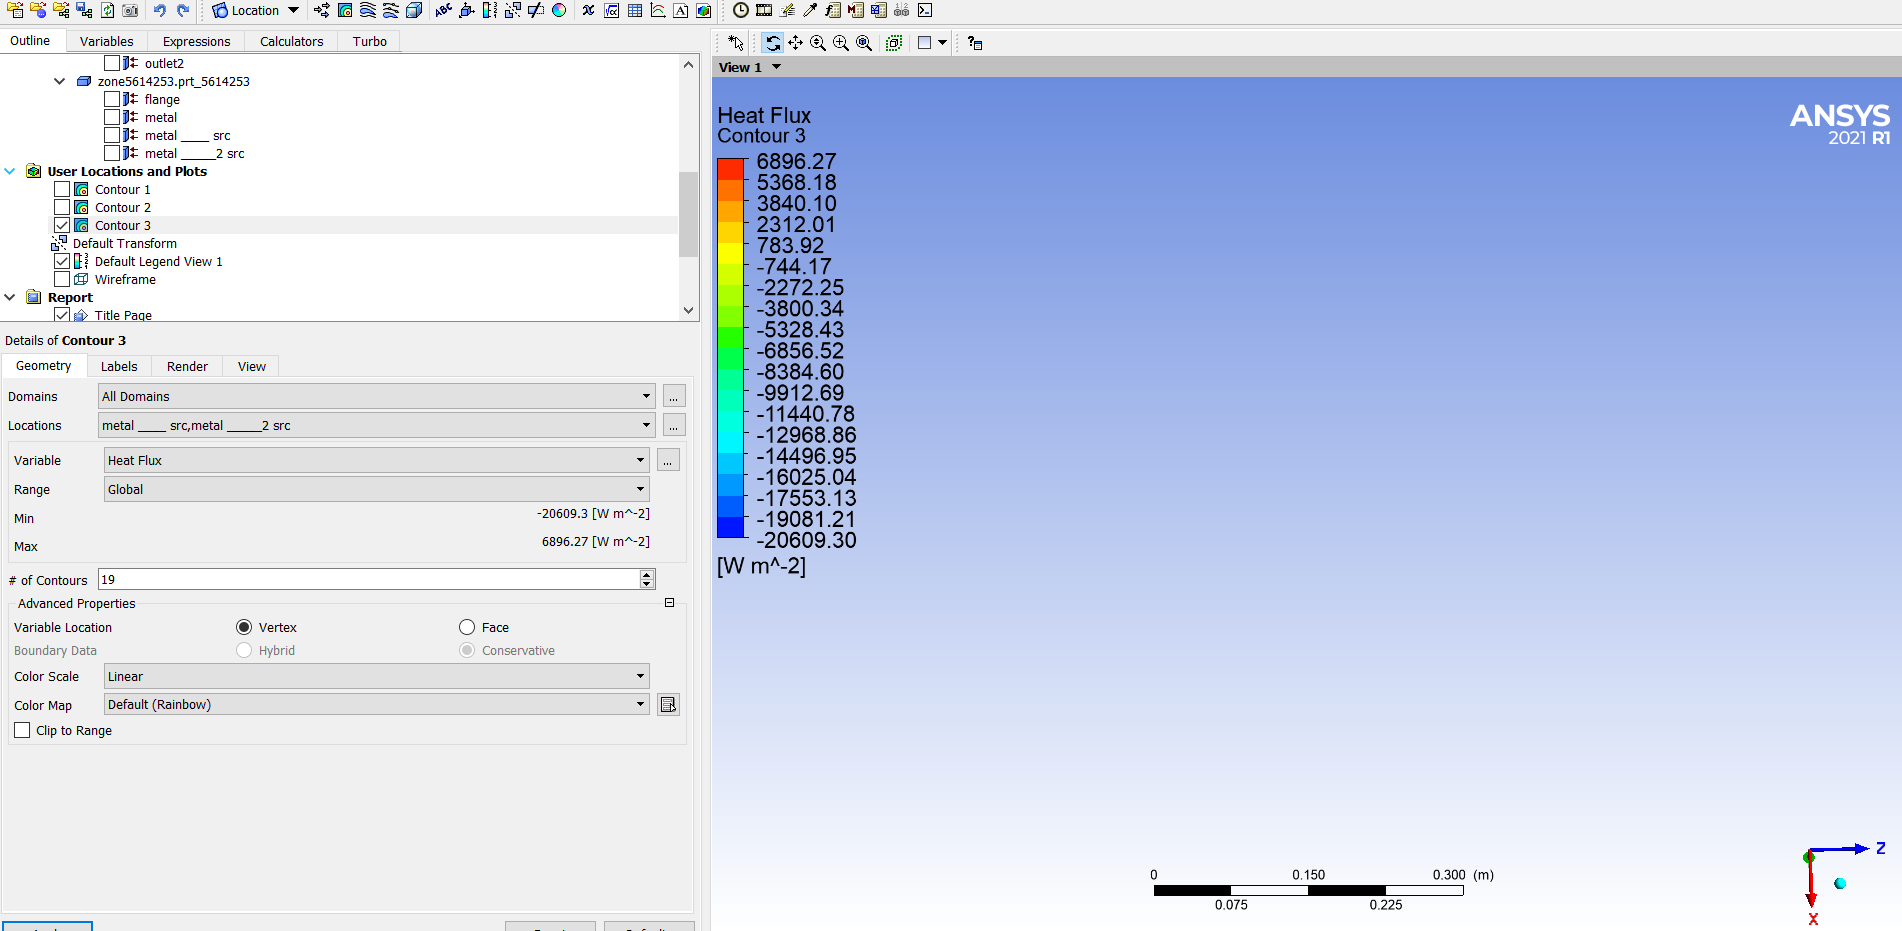1902x931 pixels.
Task: Open the Color Map editor icon
Action: point(668,705)
